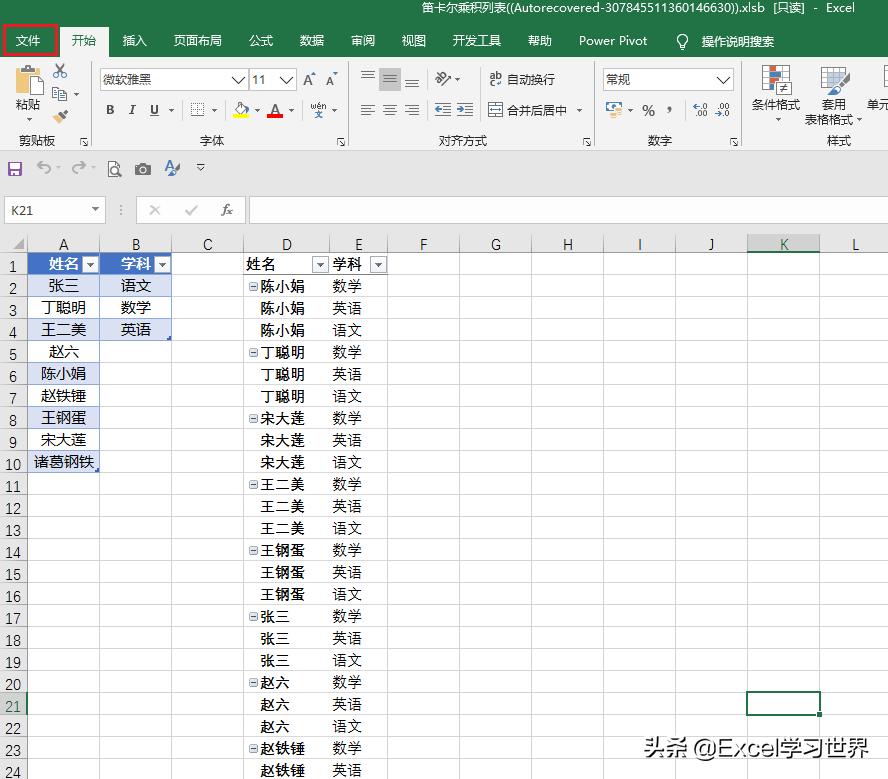Apply the fill color bucket icon

pos(240,110)
